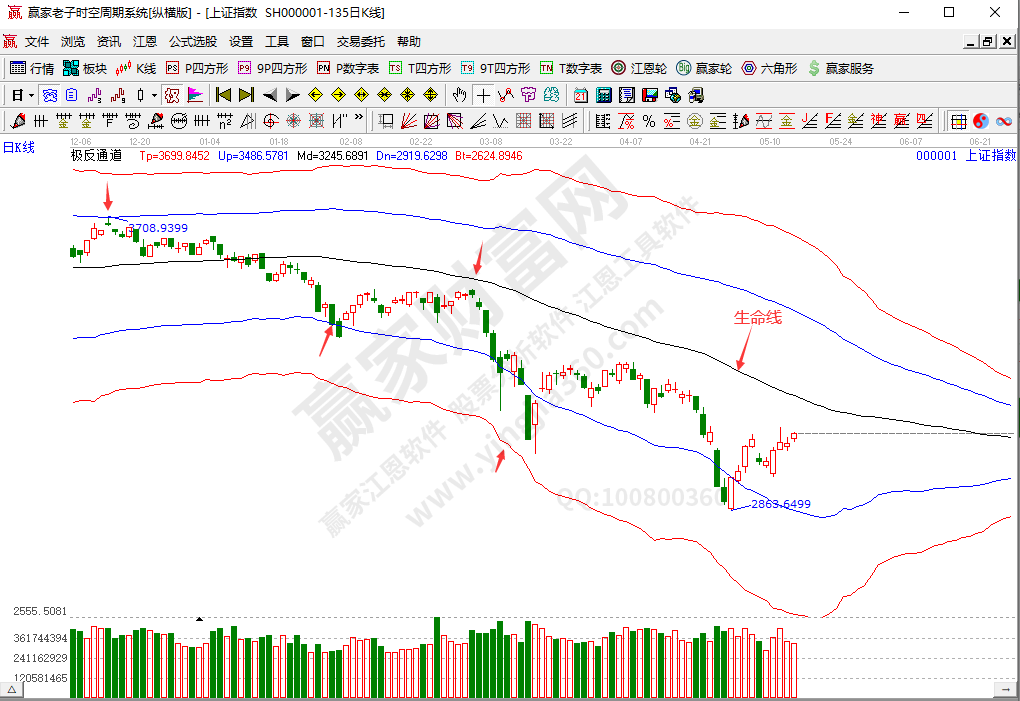1020x701 pixels.
Task: Toggle the crosshair cursor button
Action: point(484,95)
